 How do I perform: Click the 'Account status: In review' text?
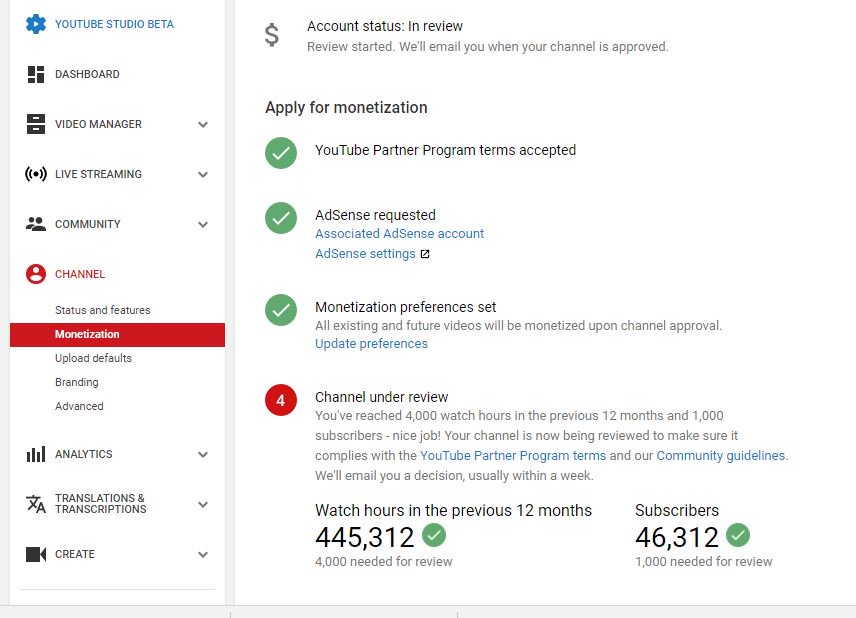coord(385,26)
